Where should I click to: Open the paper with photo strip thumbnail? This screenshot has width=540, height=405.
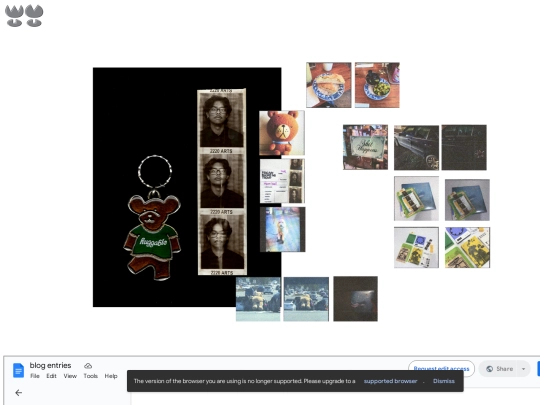coord(282,181)
